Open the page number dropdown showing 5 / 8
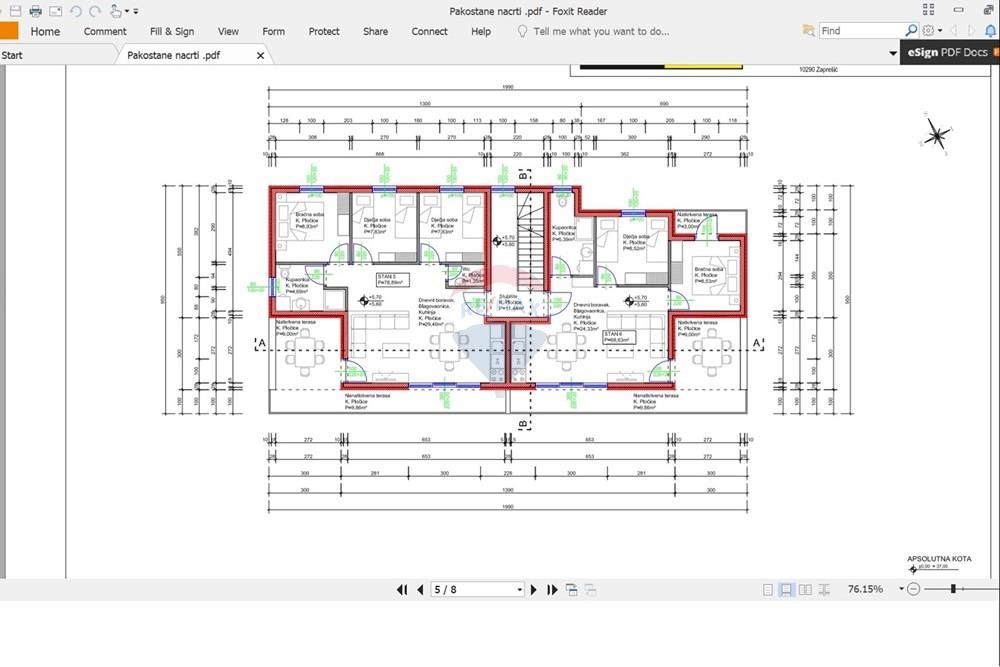Screen dimensions: 1000x667 pos(478,590)
